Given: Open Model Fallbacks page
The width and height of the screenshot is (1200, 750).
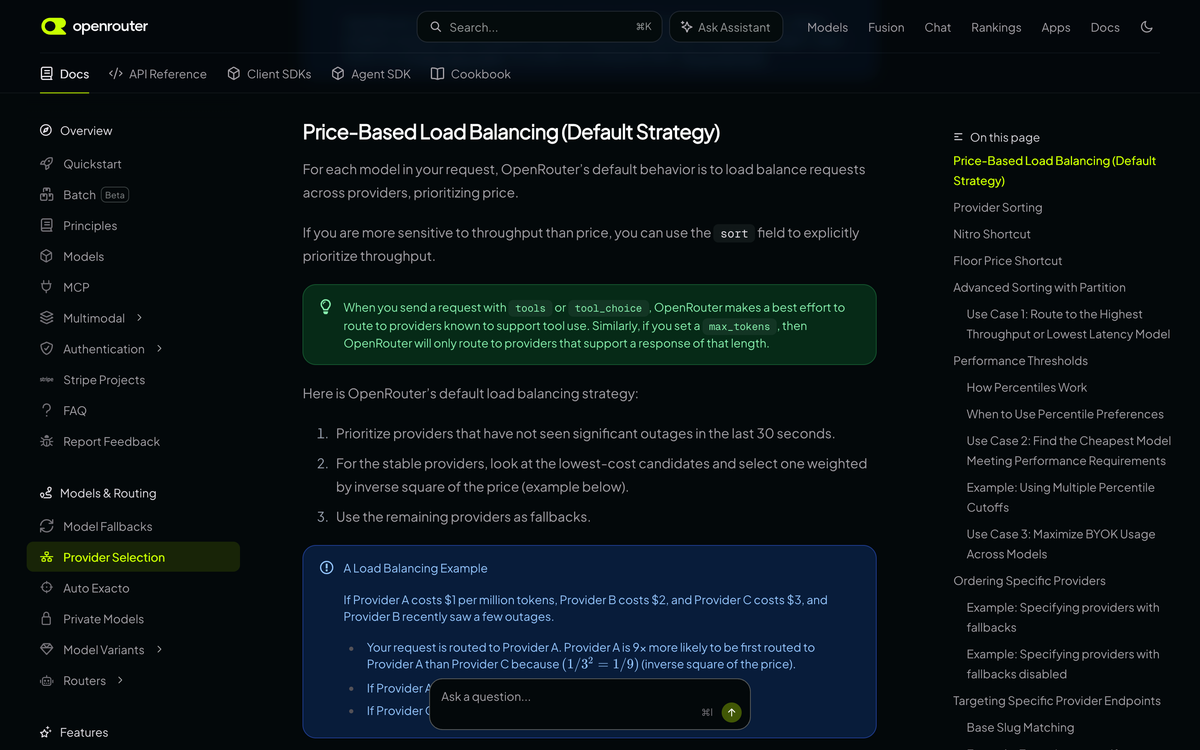Looking at the screenshot, I should 108,526.
